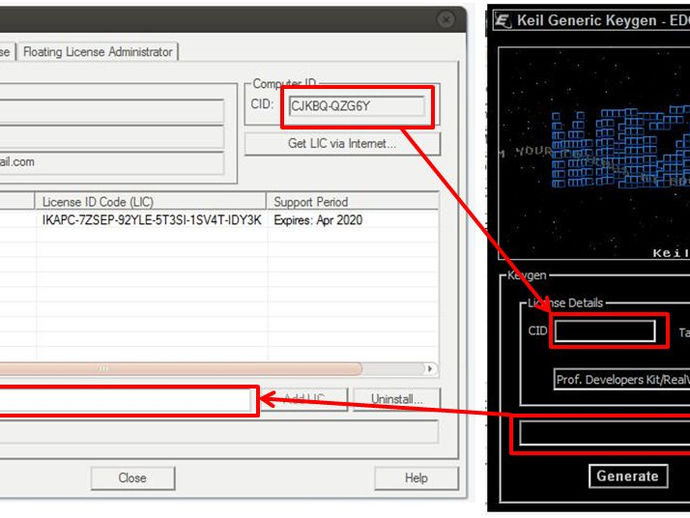Click the right arrow of the horizontal scrollbar

tap(430, 368)
